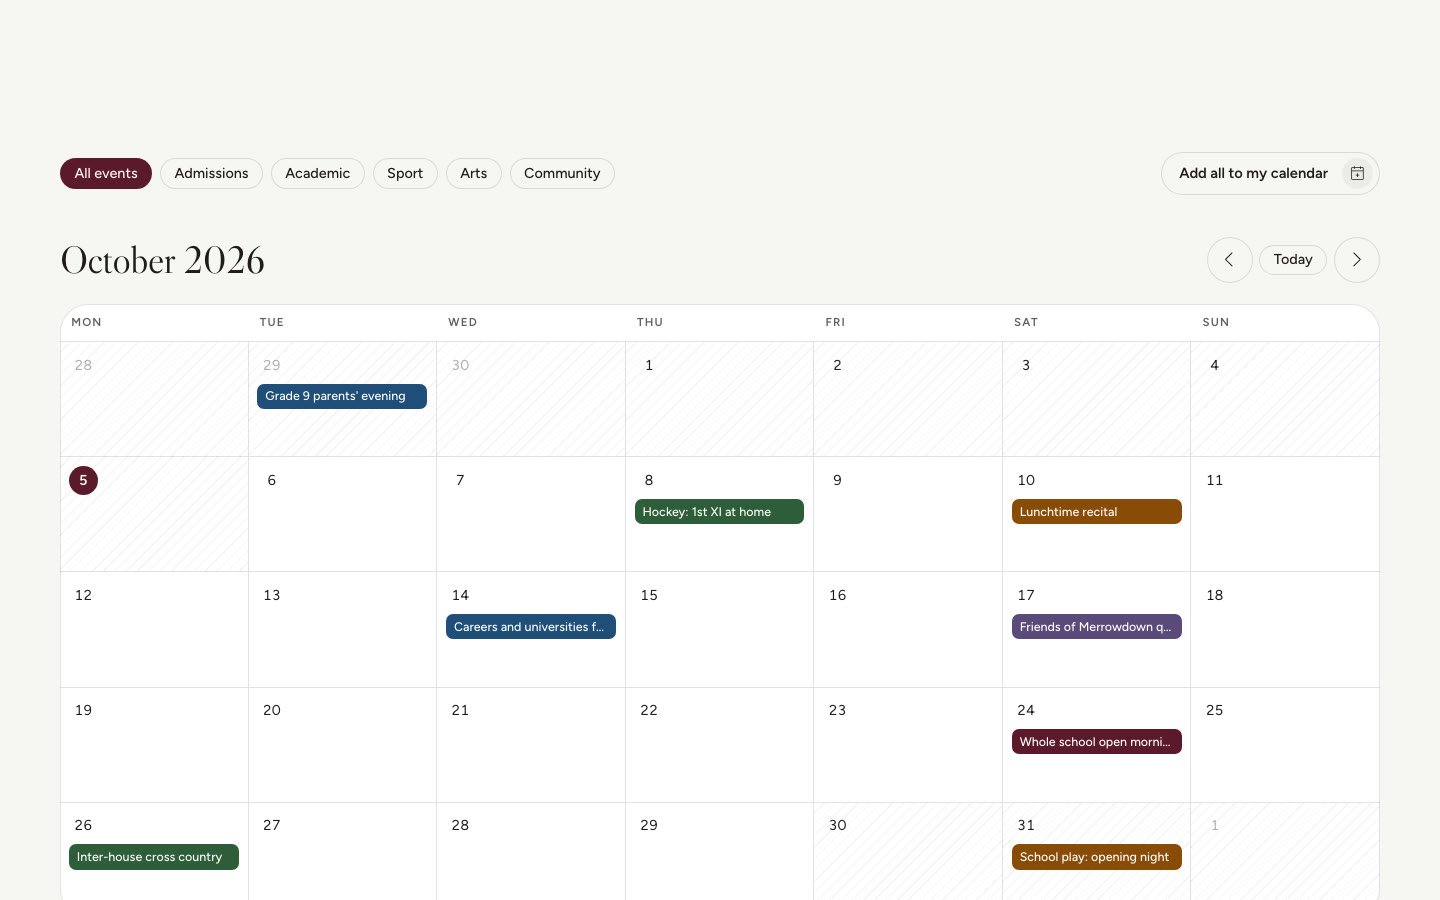Select October 22 date number
Viewport: 1440px width, 900px height.
[649, 711]
